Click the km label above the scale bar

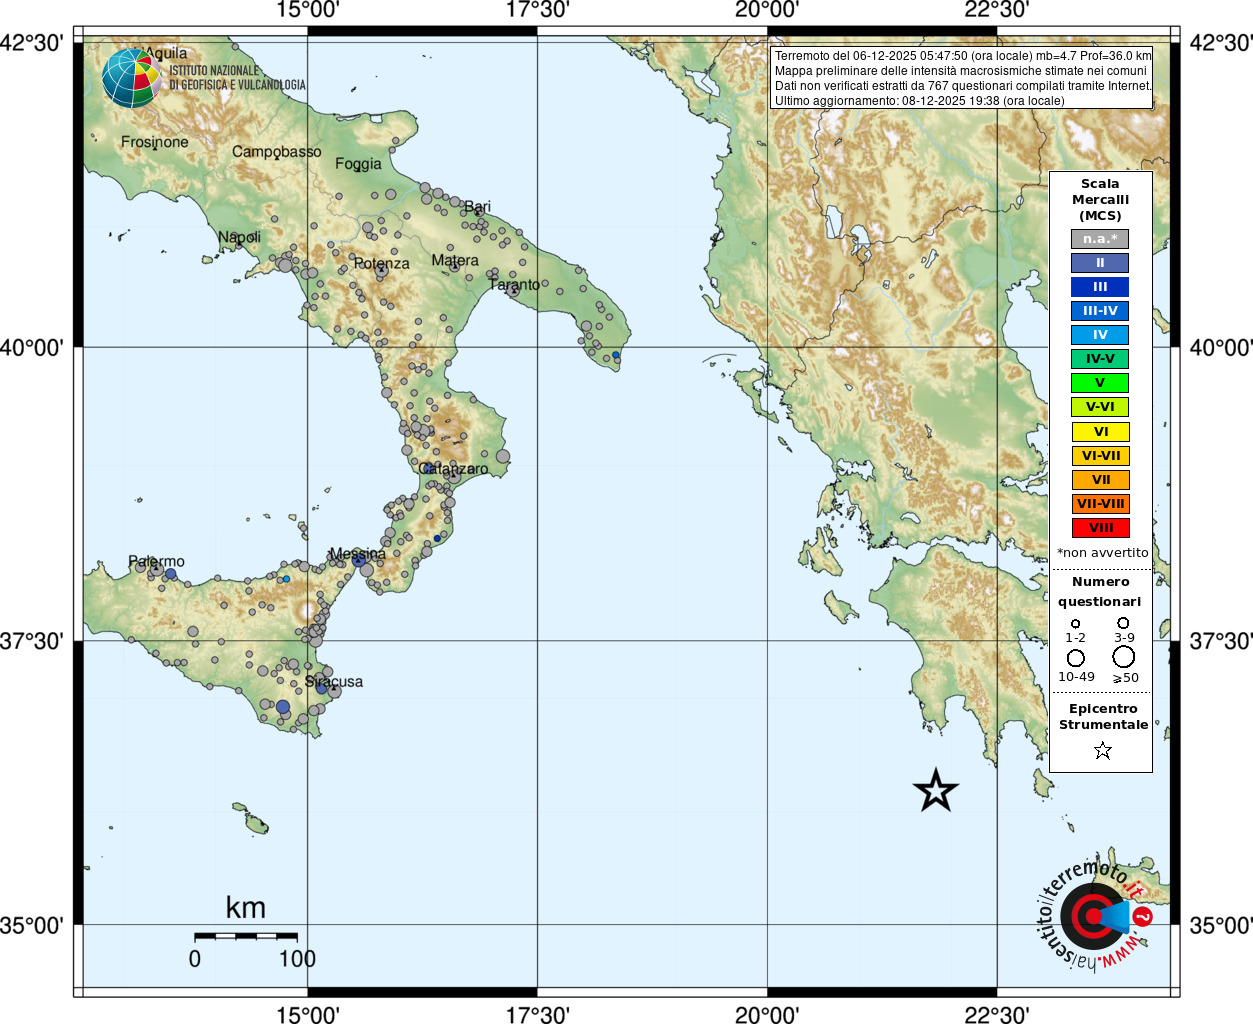pyautogui.click(x=246, y=908)
